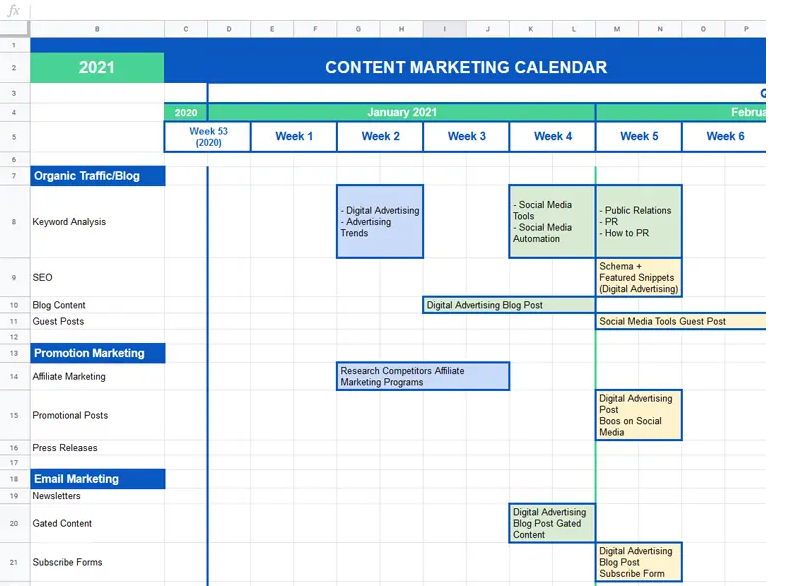The image size is (793, 586).
Task: Select the Week 53 (2020) cell
Action: point(208,137)
